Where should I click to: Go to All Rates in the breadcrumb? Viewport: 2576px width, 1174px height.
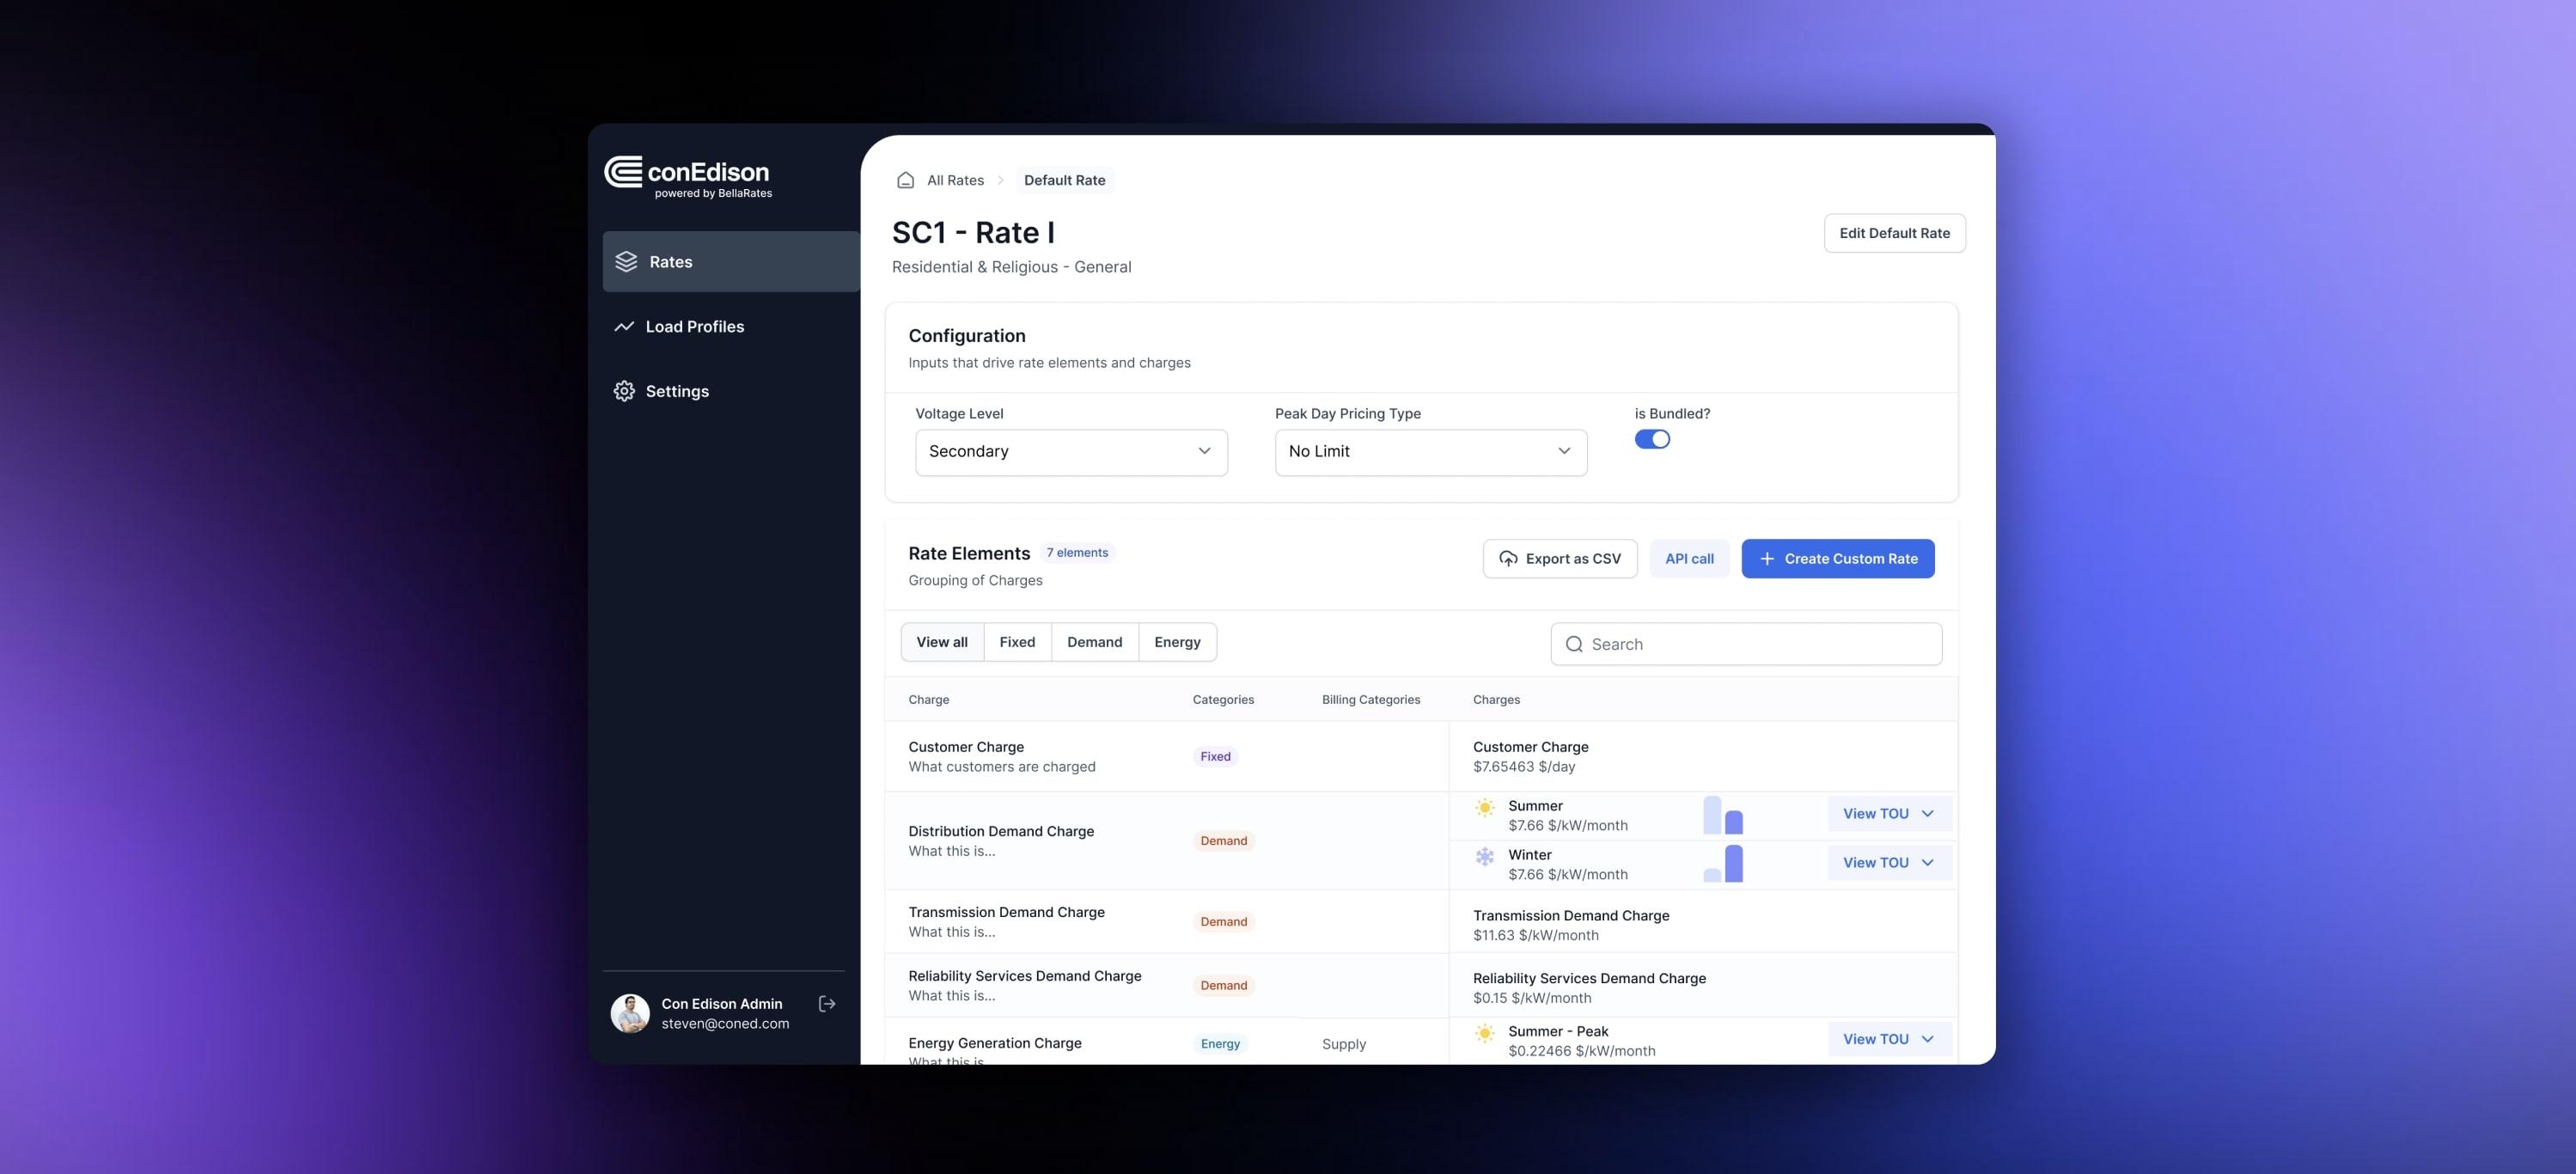point(955,180)
